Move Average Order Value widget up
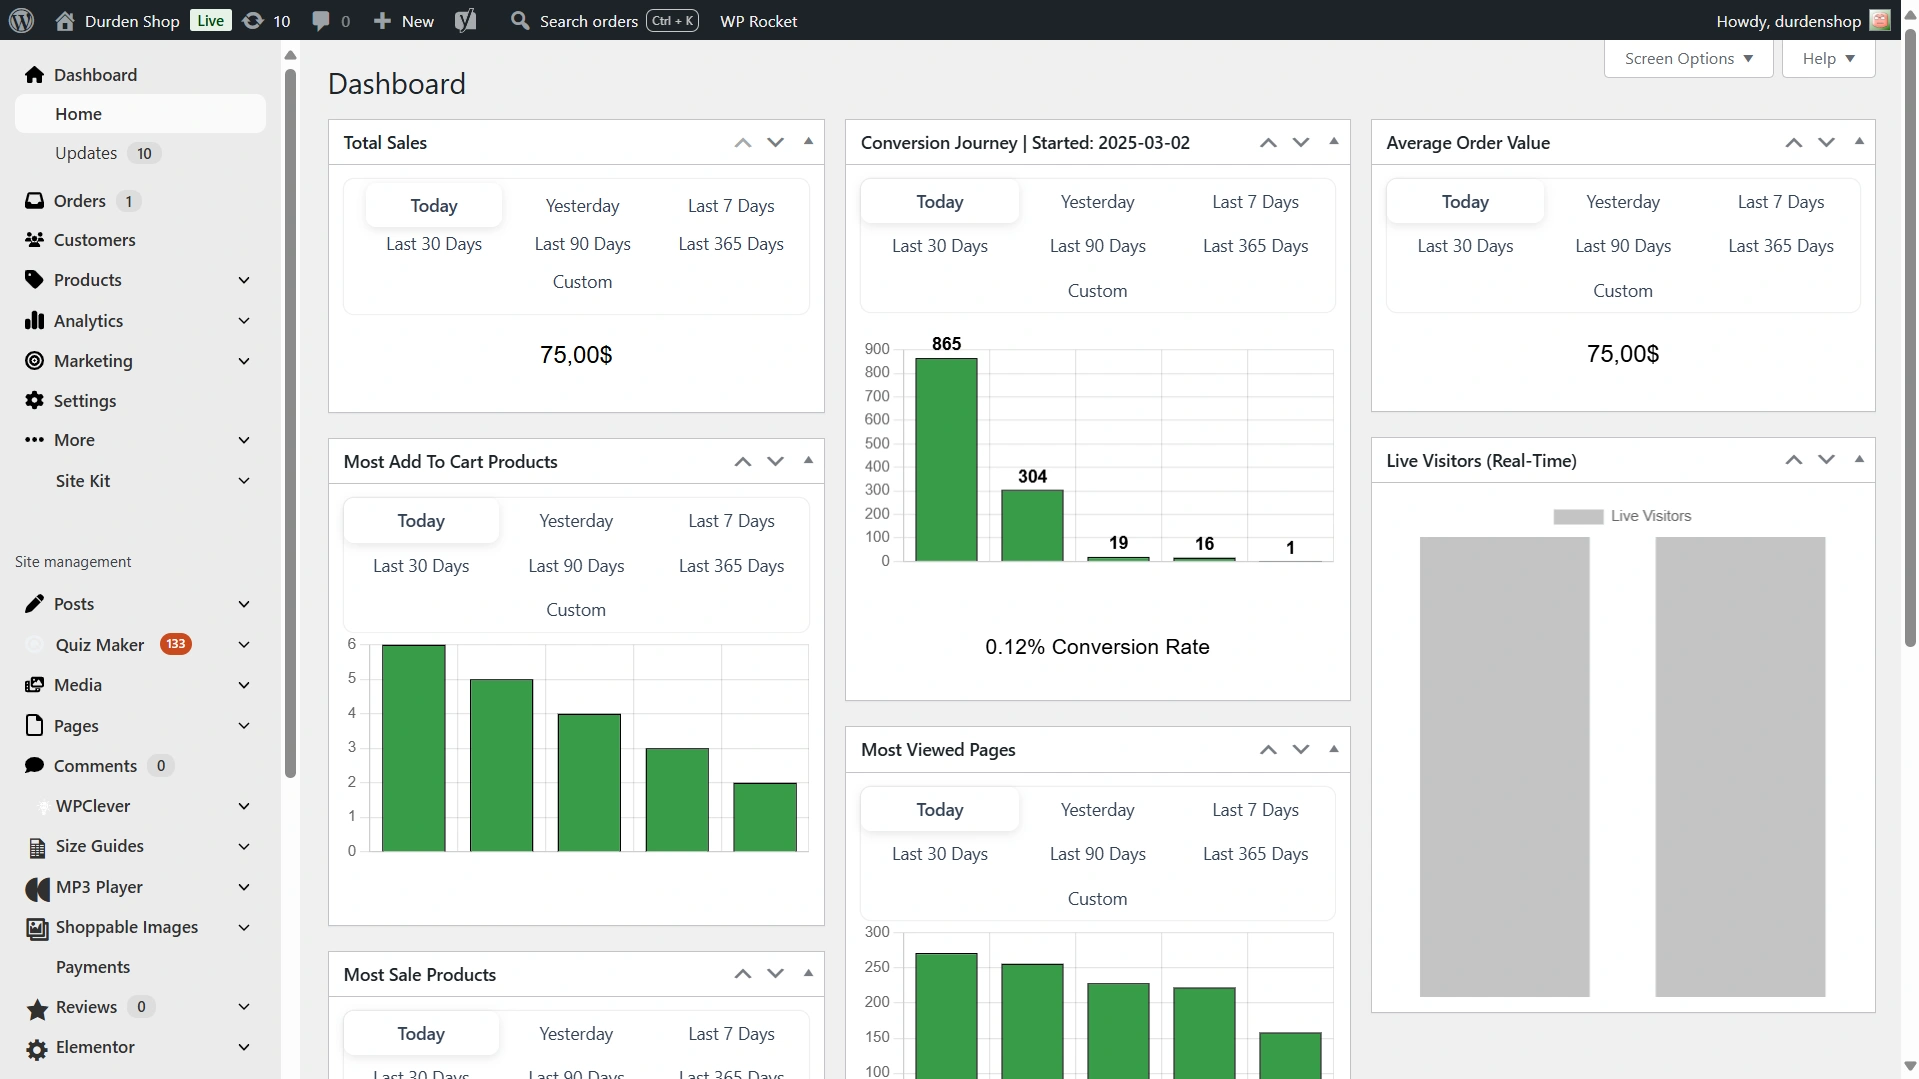The image size is (1919, 1079). tap(1793, 142)
